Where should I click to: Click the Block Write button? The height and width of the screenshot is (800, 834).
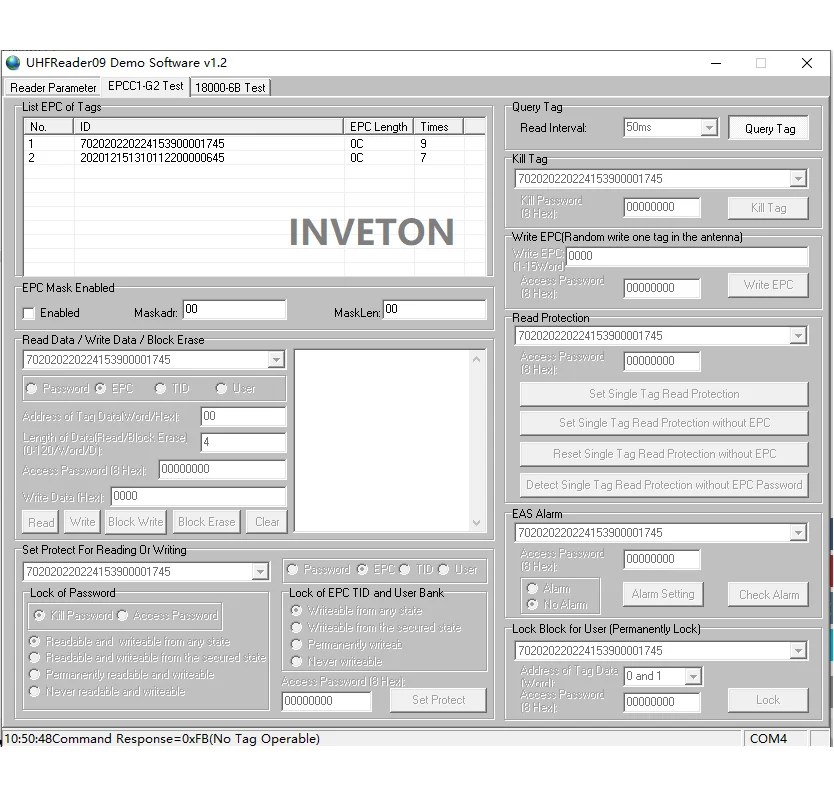pyautogui.click(x=136, y=522)
